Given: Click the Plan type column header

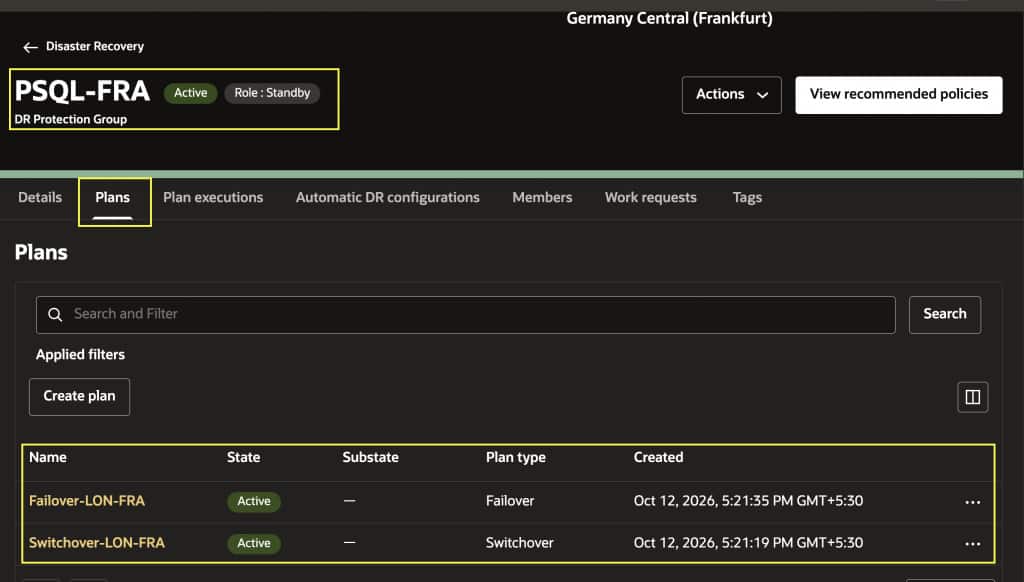Looking at the screenshot, I should coord(516,457).
